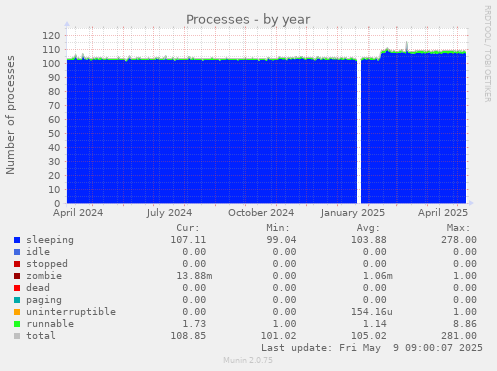This screenshot has height=371, width=497.
Task: Click the stopped legend color swatch
Action: [x=17, y=264]
